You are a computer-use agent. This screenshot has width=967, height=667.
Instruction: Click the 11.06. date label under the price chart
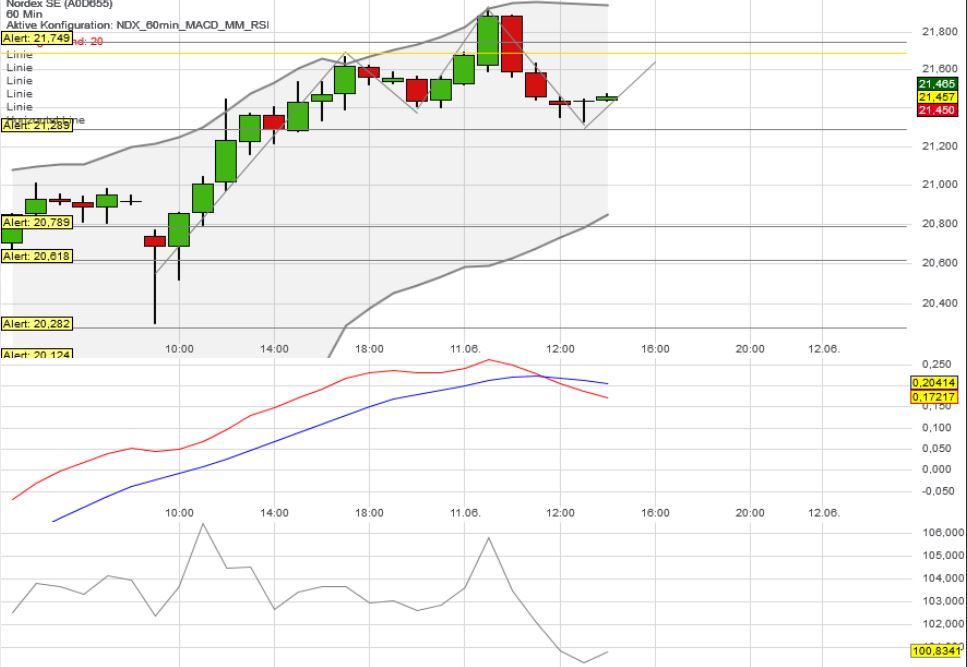(x=465, y=349)
